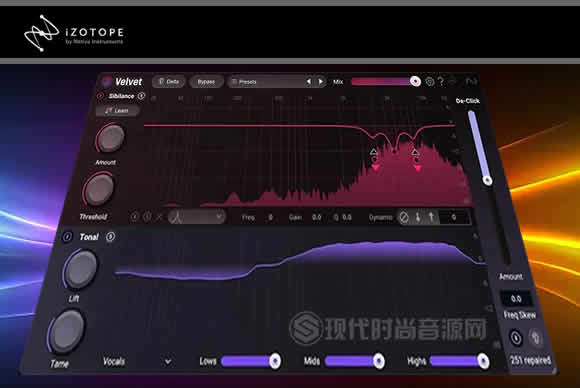
Task: Select the left upward triangle band marker
Action: (x=373, y=152)
